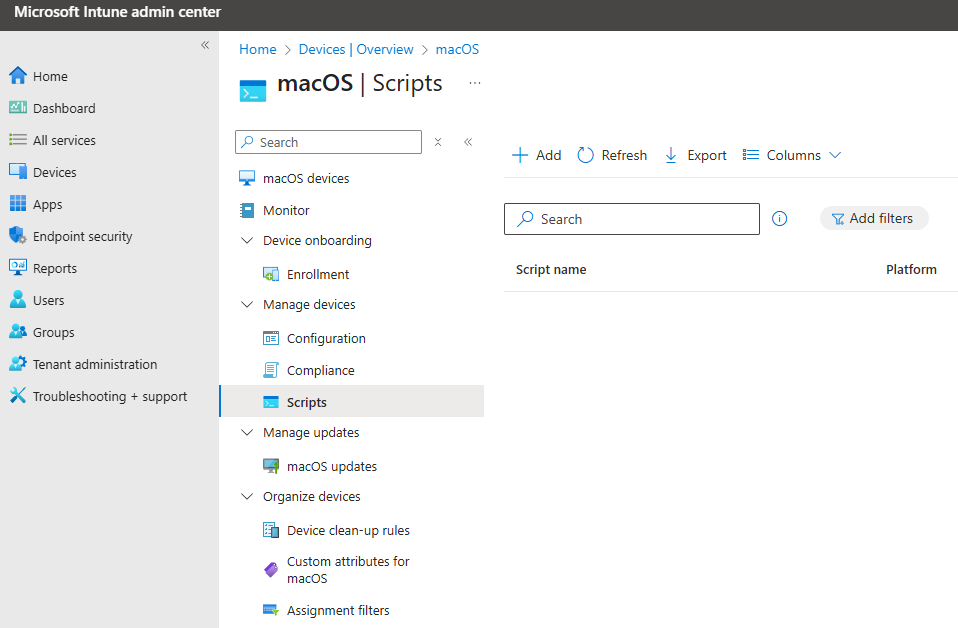The height and width of the screenshot is (628, 958).
Task: Go to Home breadcrumb link
Action: click(258, 49)
